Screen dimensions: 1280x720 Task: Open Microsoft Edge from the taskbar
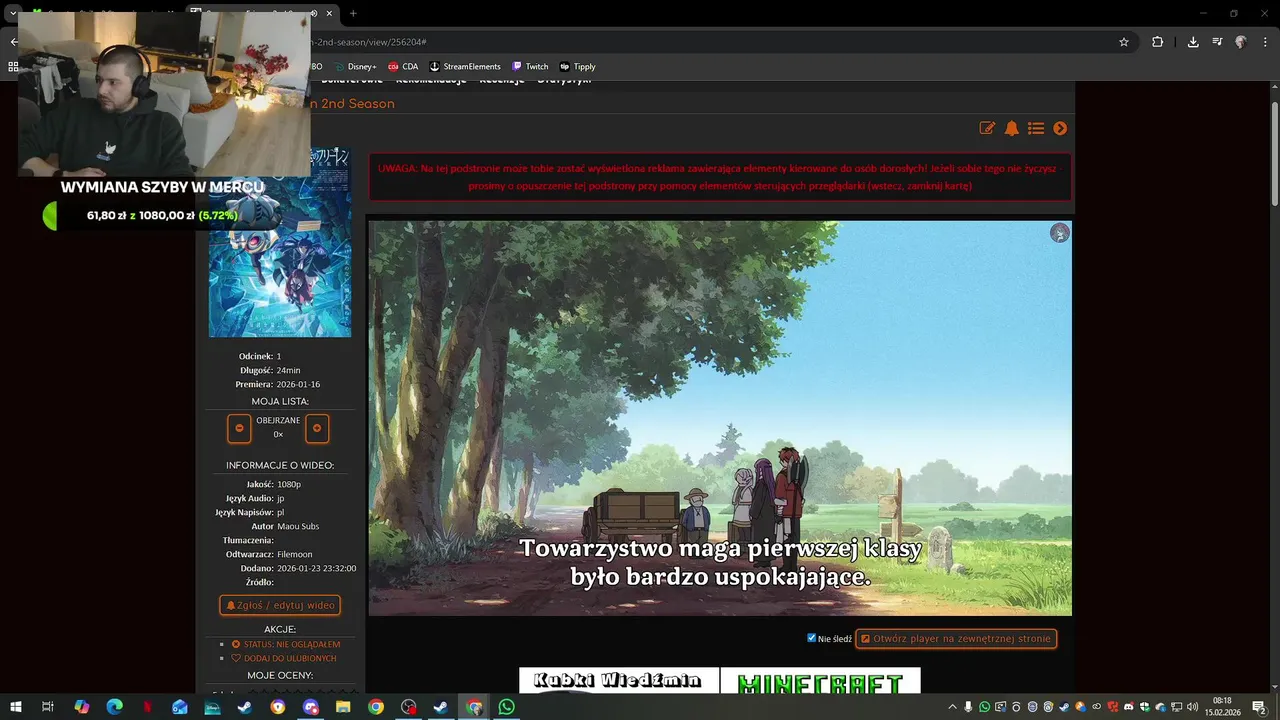114,707
